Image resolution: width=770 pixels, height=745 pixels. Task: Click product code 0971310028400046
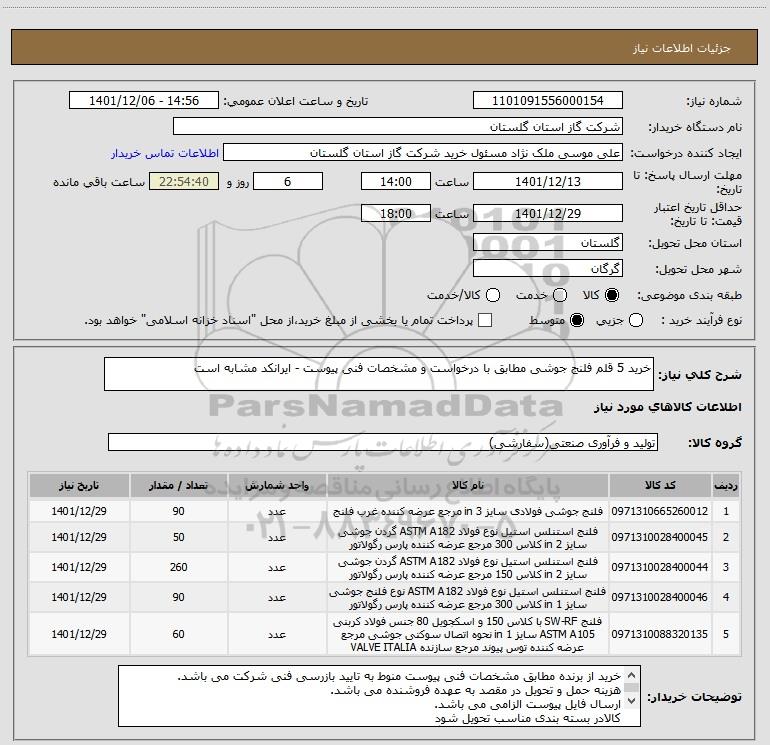660,597
